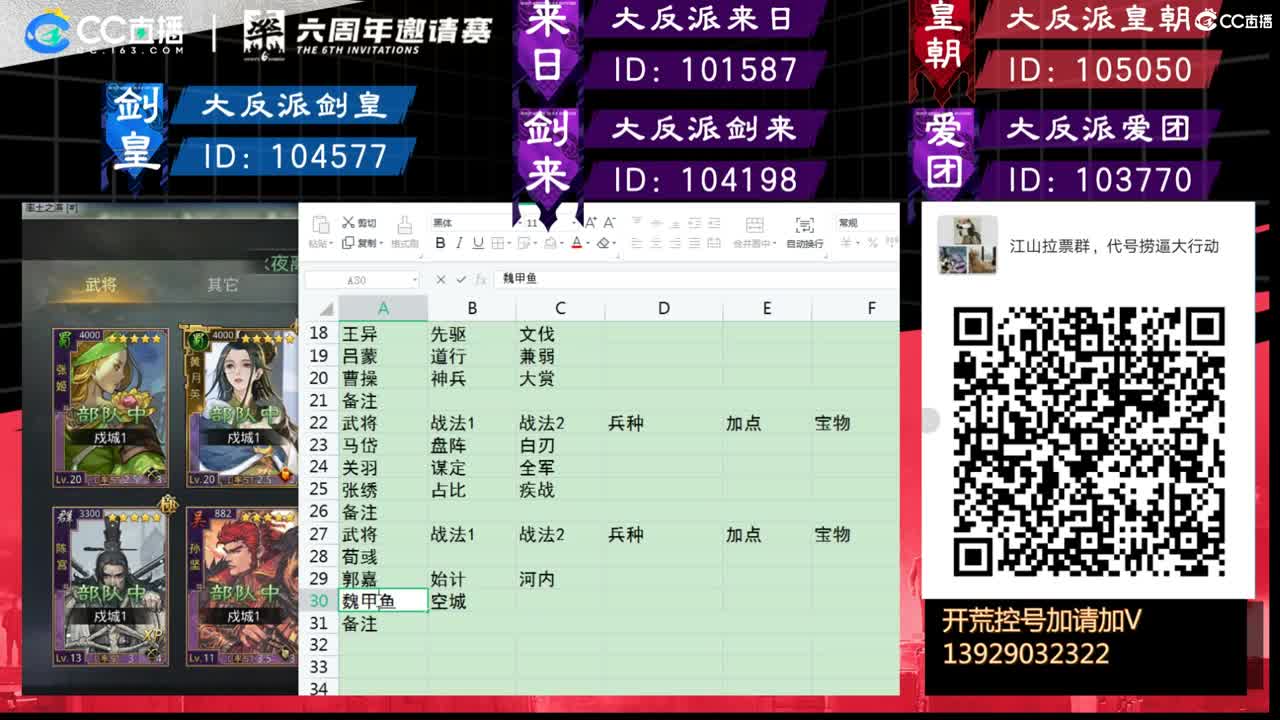The height and width of the screenshot is (720, 1280).
Task: Click cell containing 马岱
Action: click(383, 445)
